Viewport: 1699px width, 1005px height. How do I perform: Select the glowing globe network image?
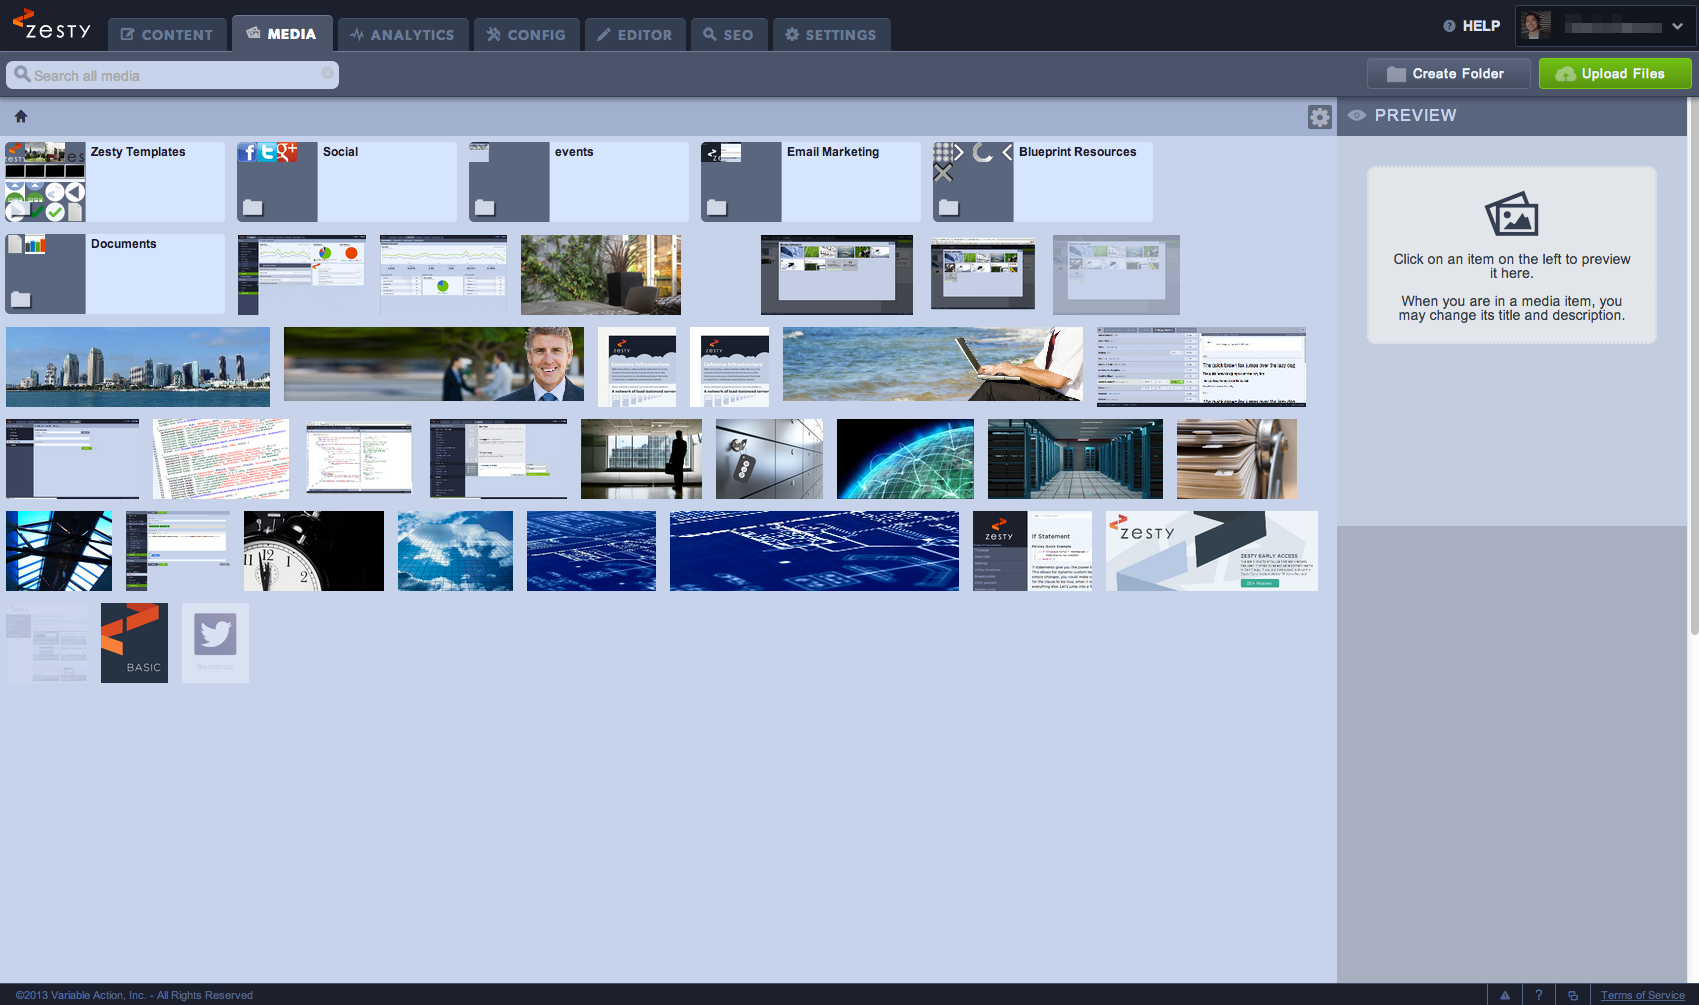(x=905, y=459)
